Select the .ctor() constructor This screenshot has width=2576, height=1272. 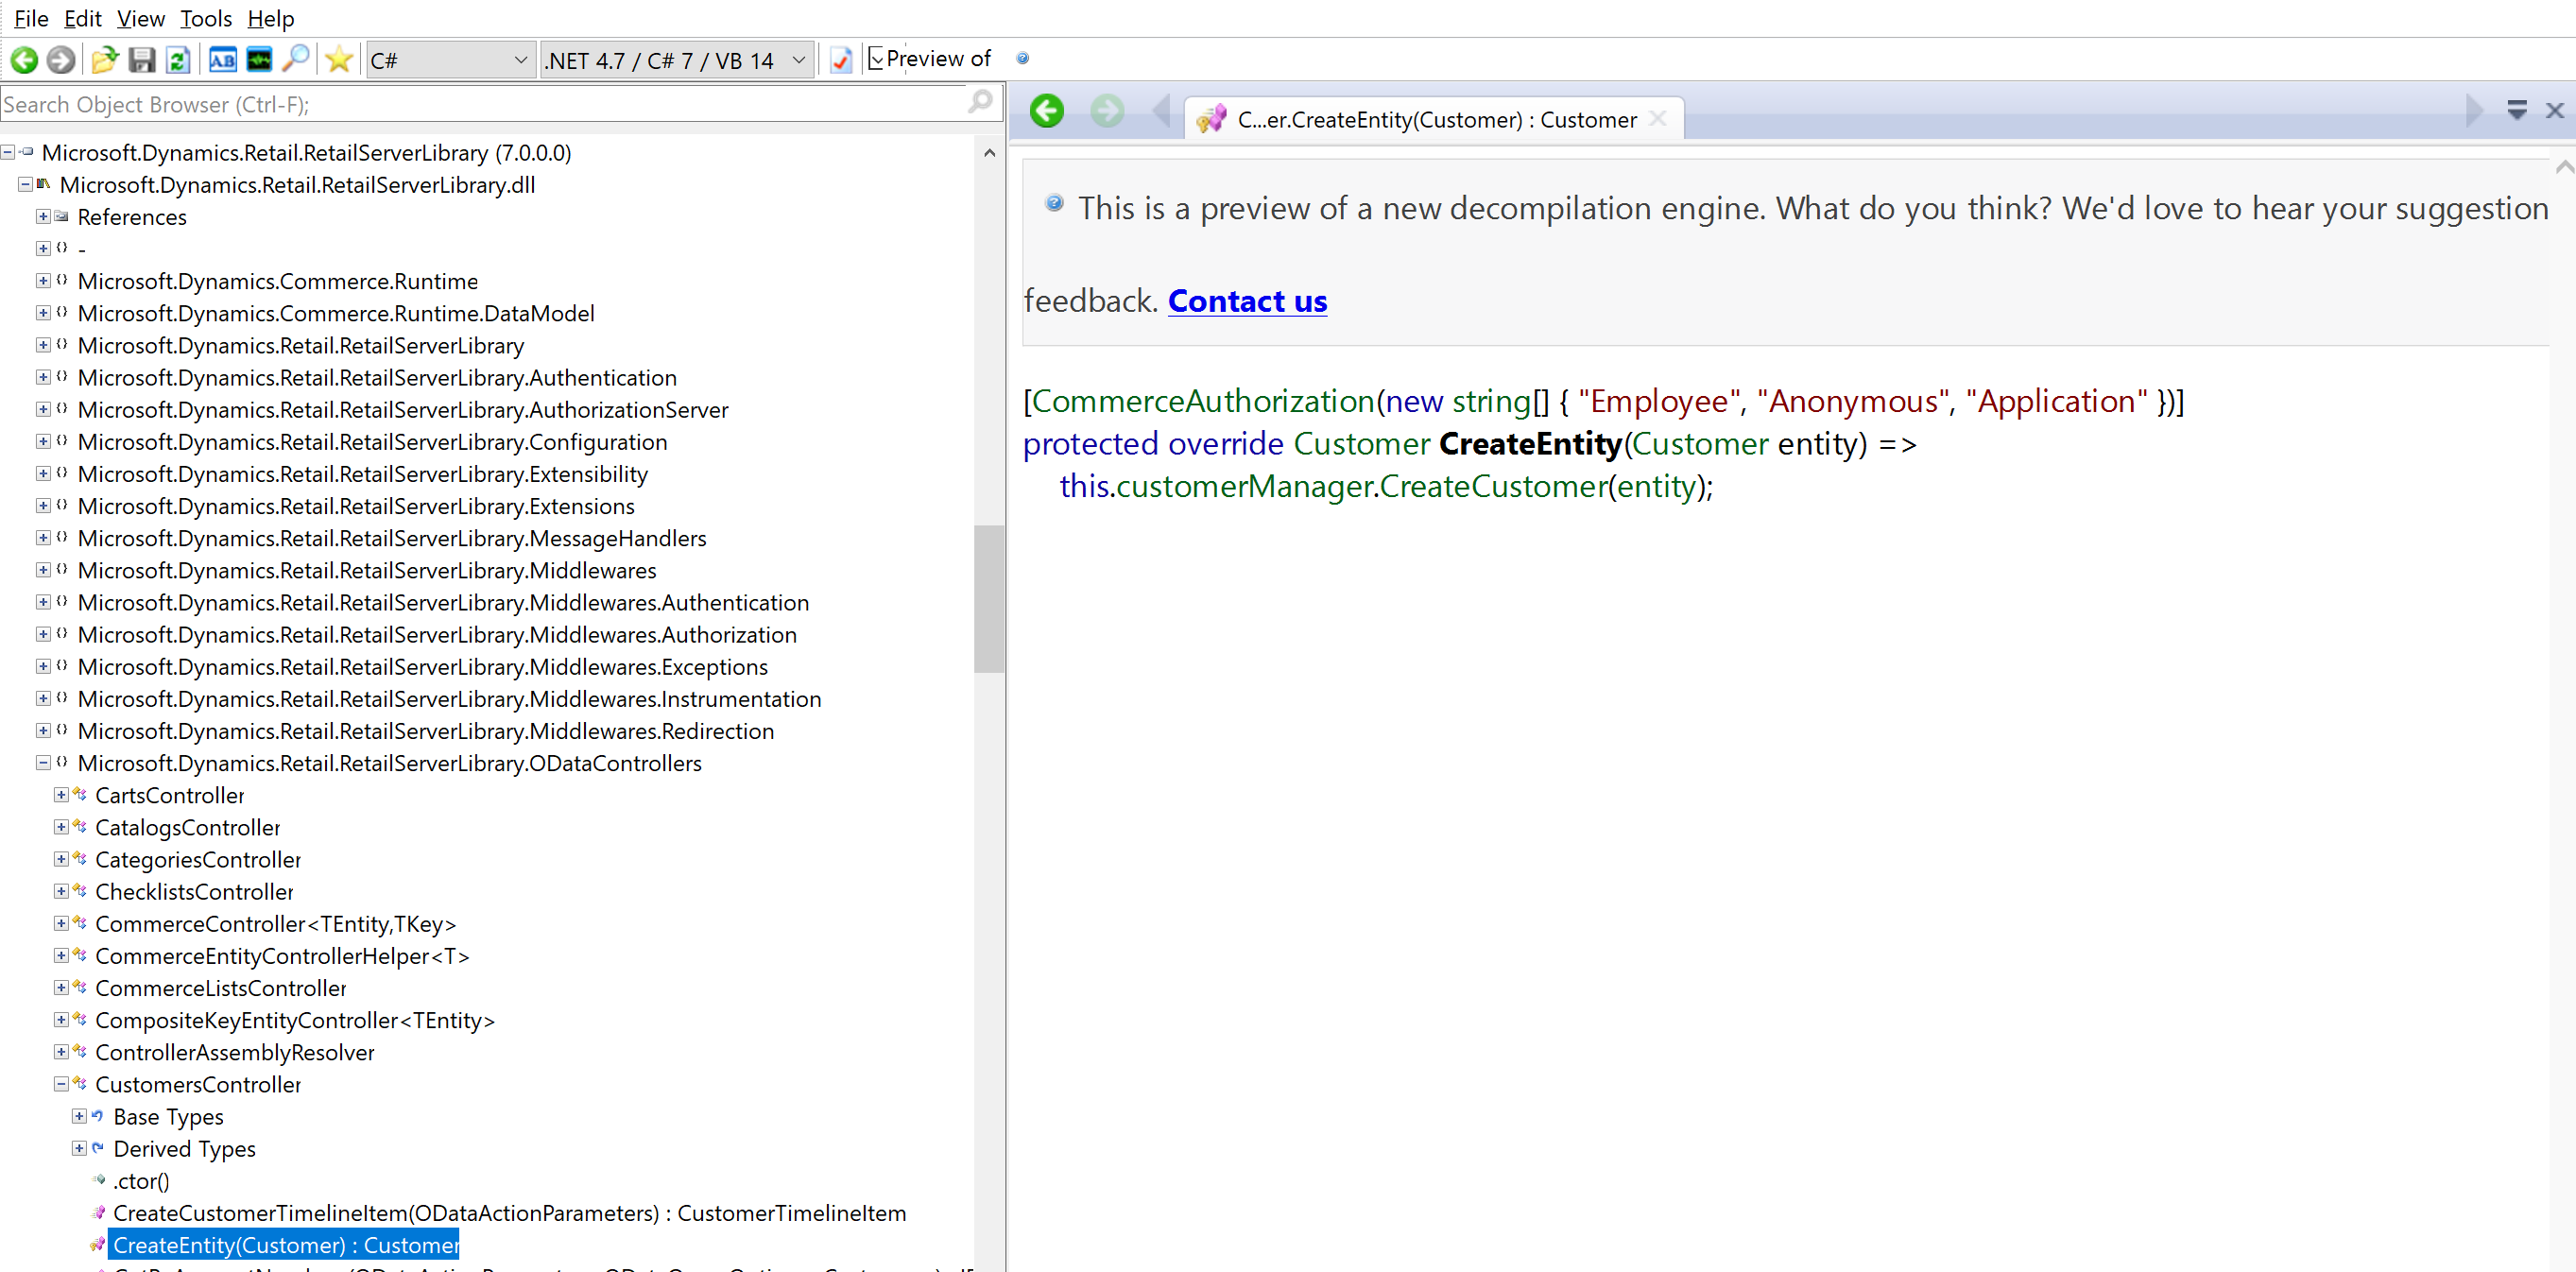pos(141,1181)
